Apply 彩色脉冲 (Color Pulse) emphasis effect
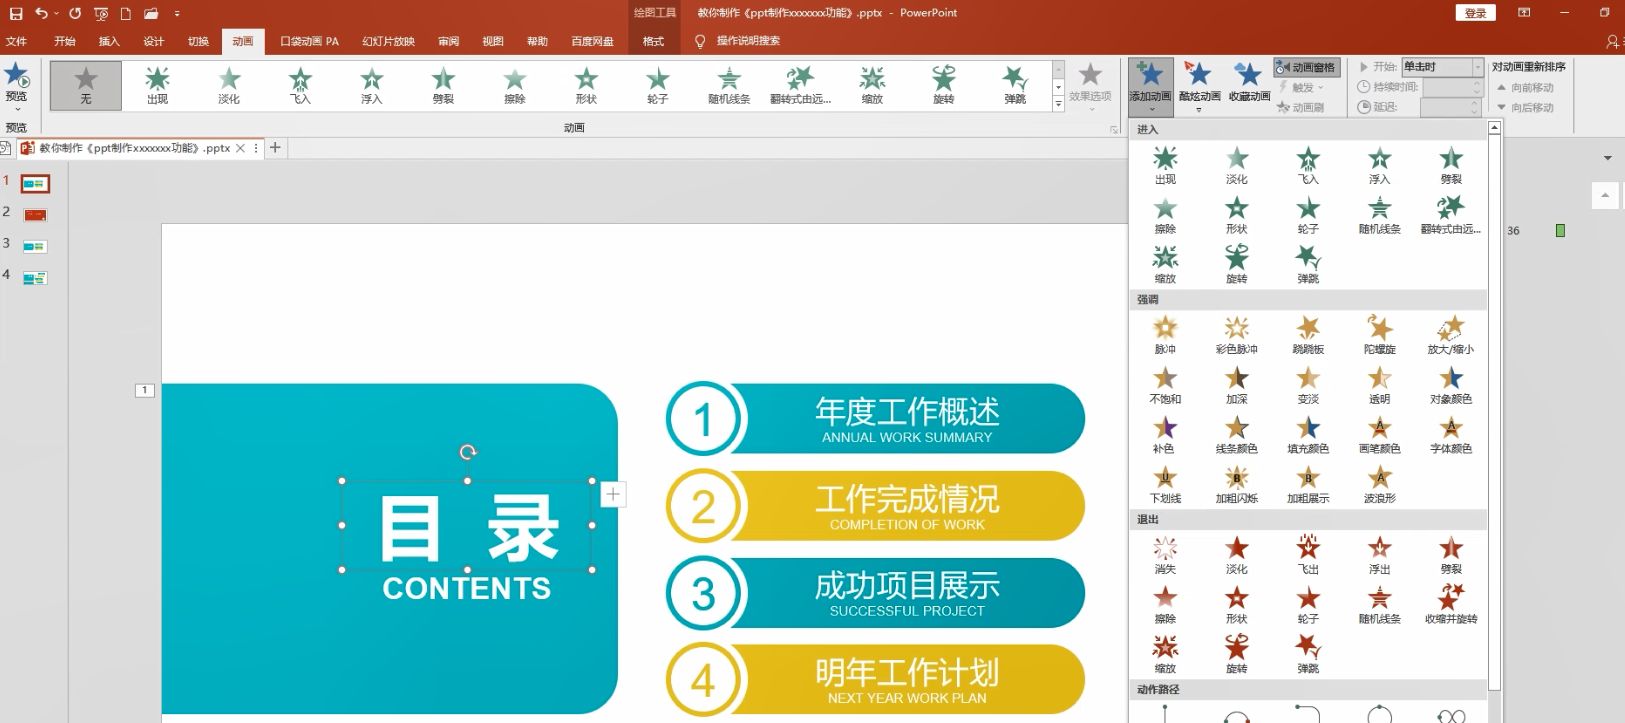1625x723 pixels. (x=1237, y=336)
